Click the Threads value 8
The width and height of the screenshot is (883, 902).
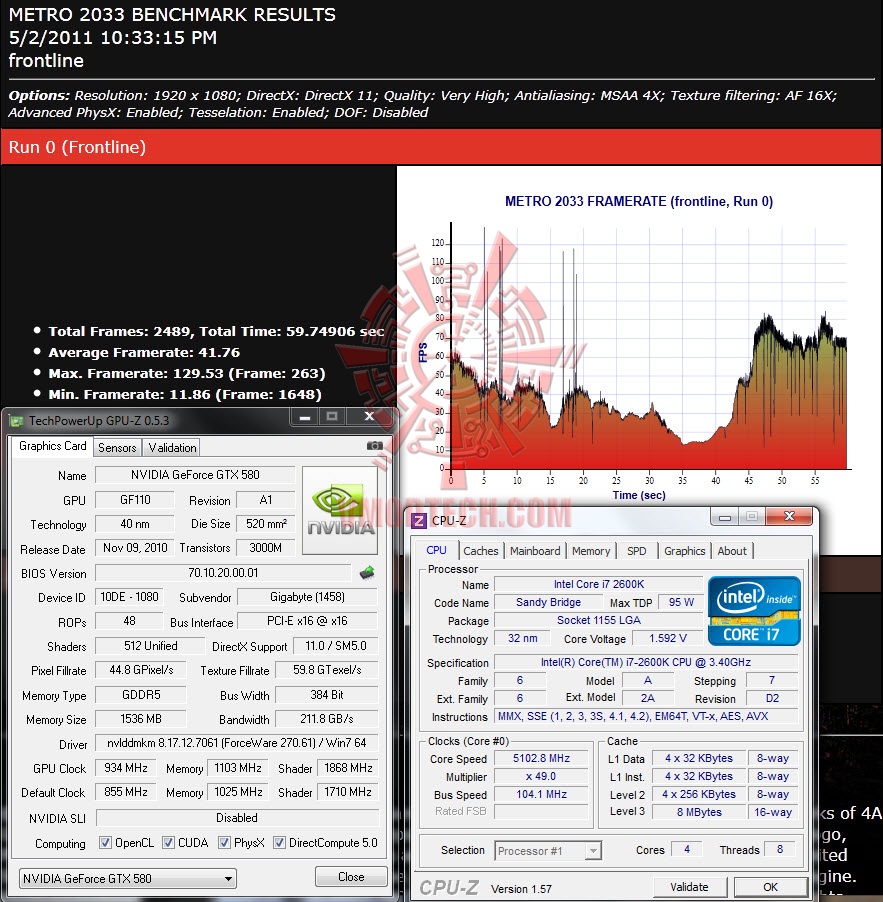(x=779, y=849)
